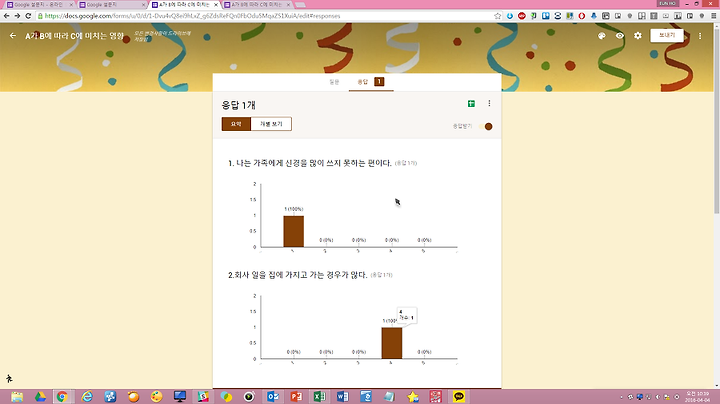Click the EUN HO profile button
720x404 pixels.
click(x=668, y=3)
